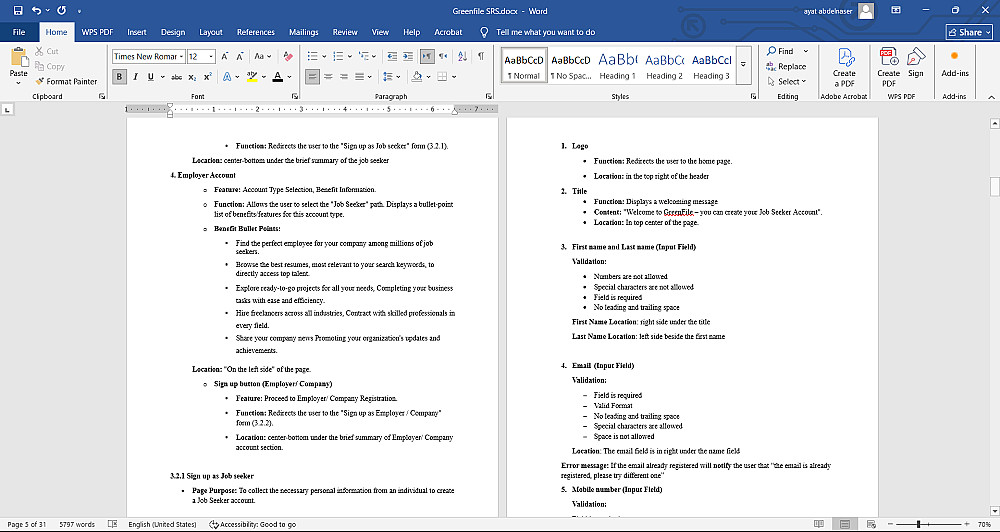This screenshot has width=1000, height=532.
Task: Apply superscript formatting
Action: coord(207,77)
